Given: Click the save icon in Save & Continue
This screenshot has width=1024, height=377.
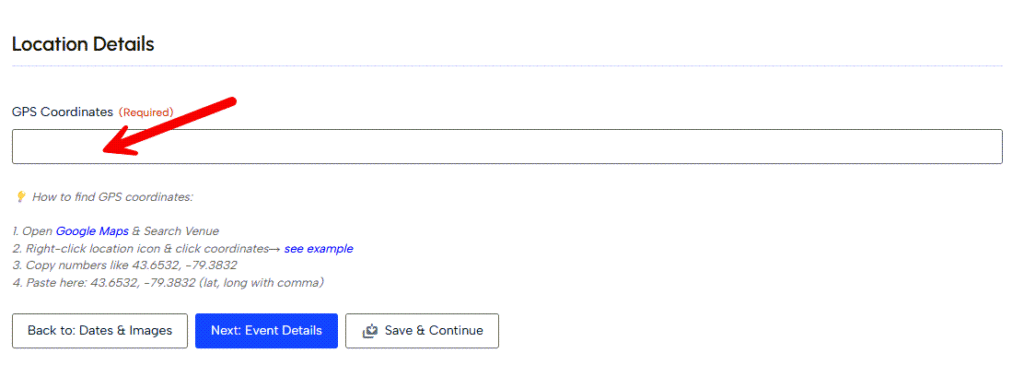Looking at the screenshot, I should pos(370,331).
